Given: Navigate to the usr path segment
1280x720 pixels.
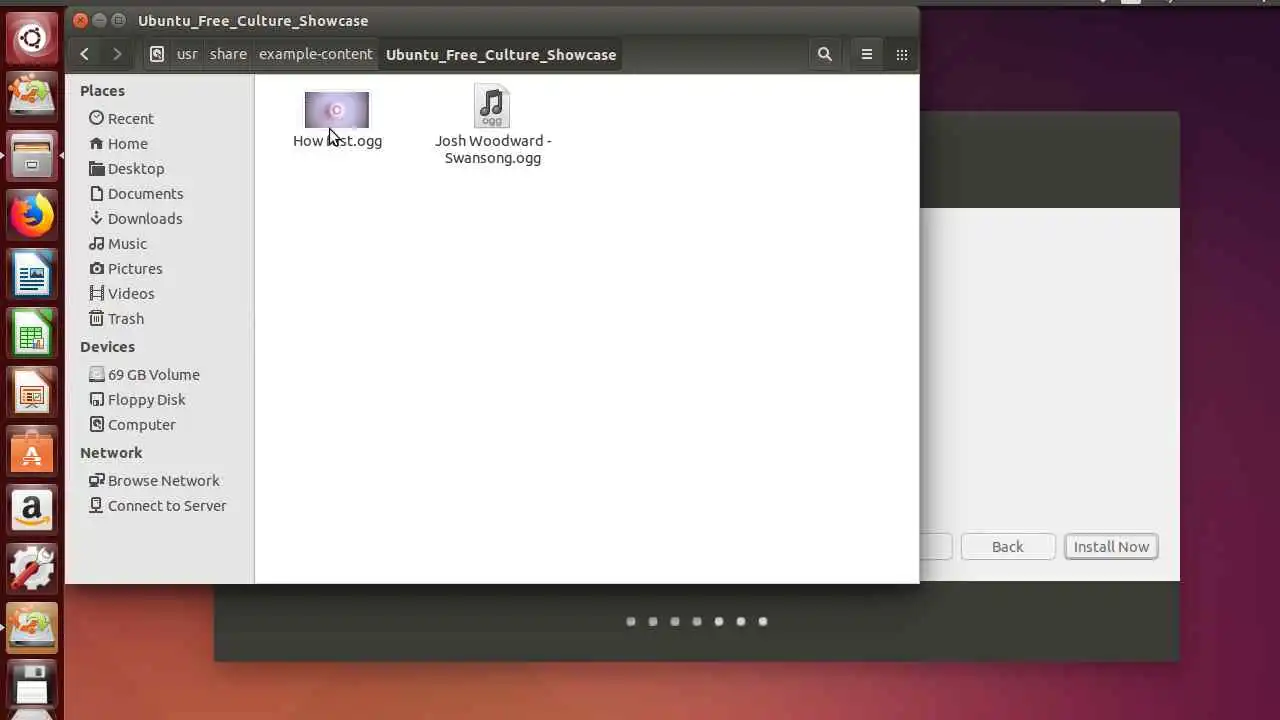Looking at the screenshot, I should click(187, 54).
